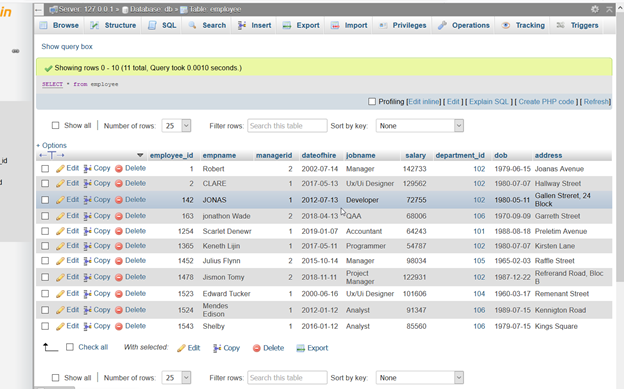The width and height of the screenshot is (624, 389).
Task: Click the Refresh link
Action: [x=596, y=102]
